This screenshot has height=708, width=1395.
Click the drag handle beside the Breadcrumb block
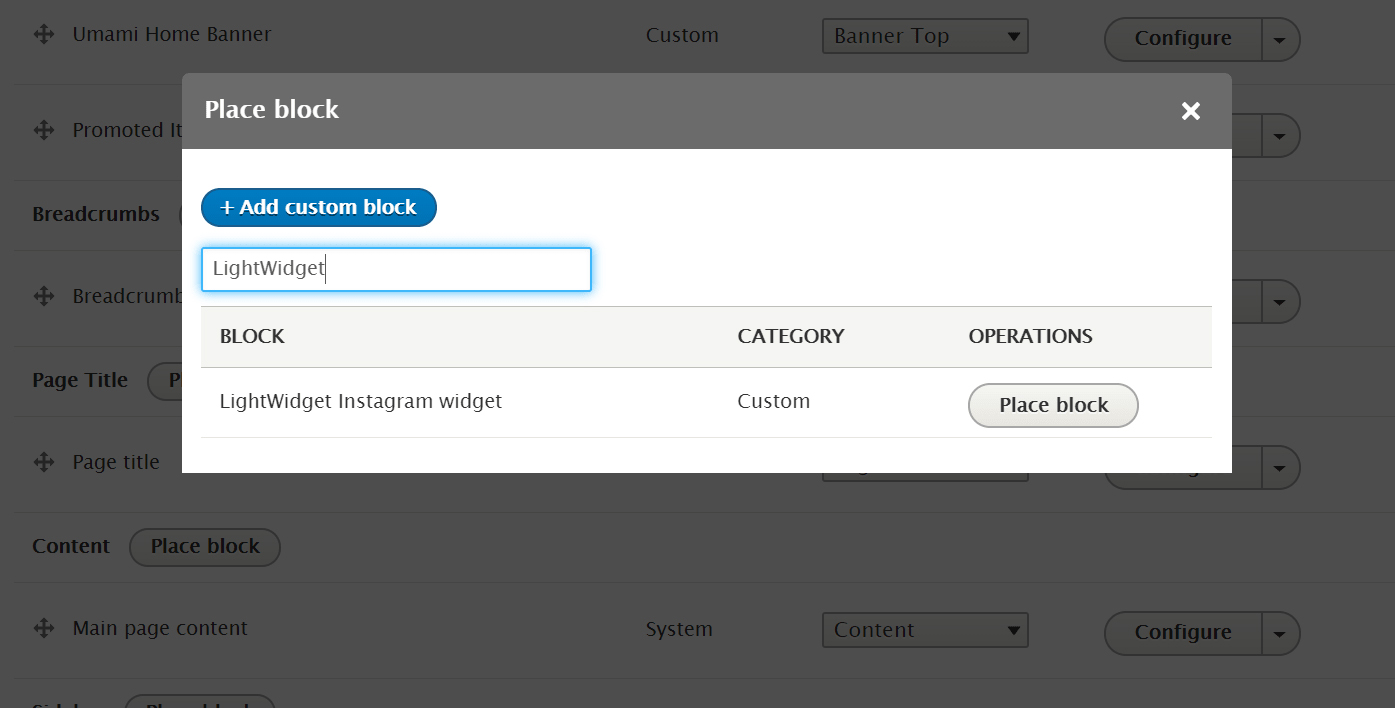tap(43, 296)
